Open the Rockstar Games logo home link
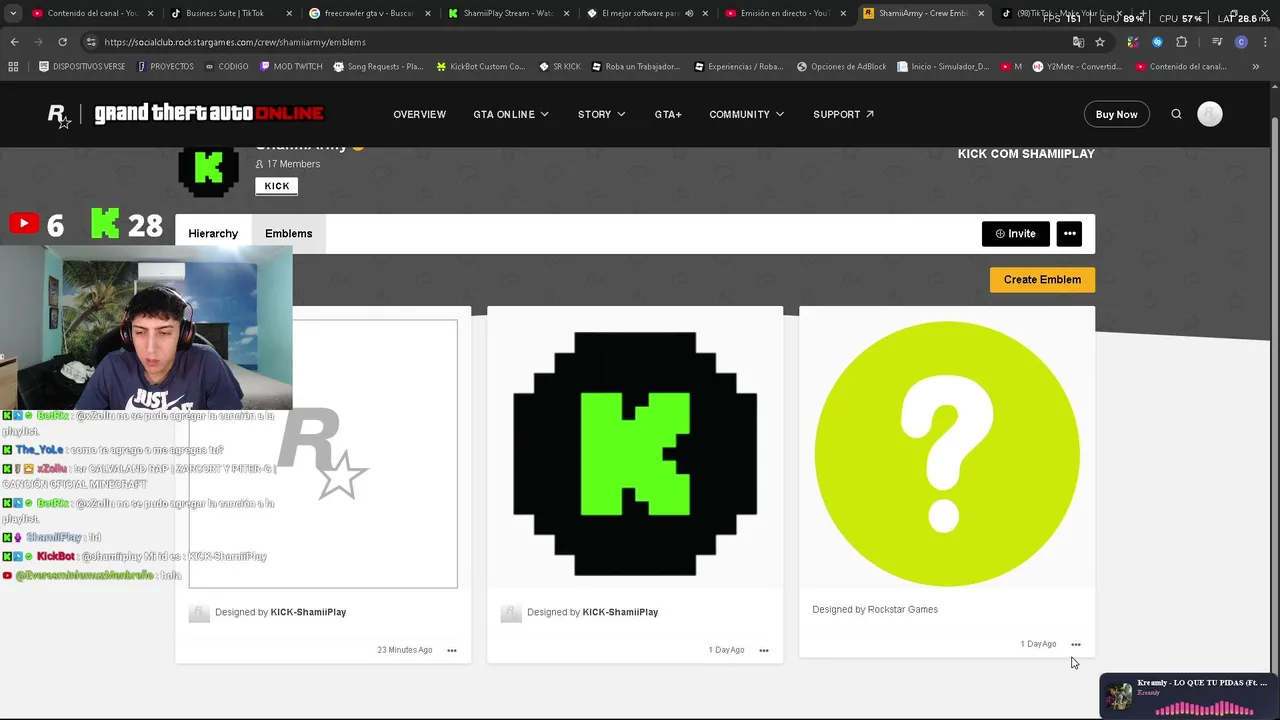This screenshot has width=1280, height=720. 60,115
